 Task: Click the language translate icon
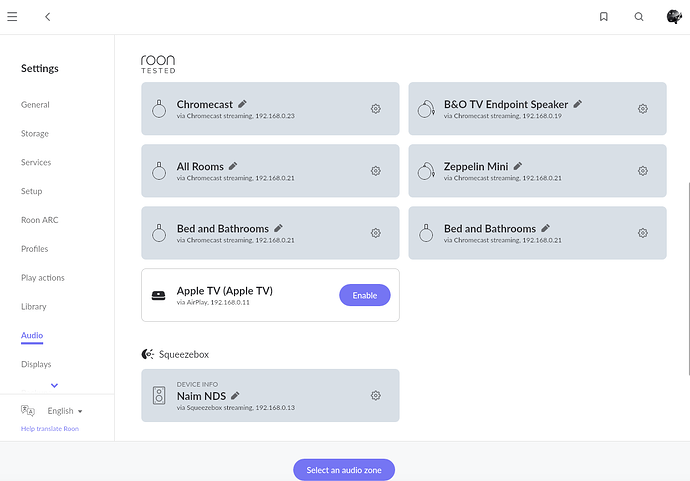28,411
